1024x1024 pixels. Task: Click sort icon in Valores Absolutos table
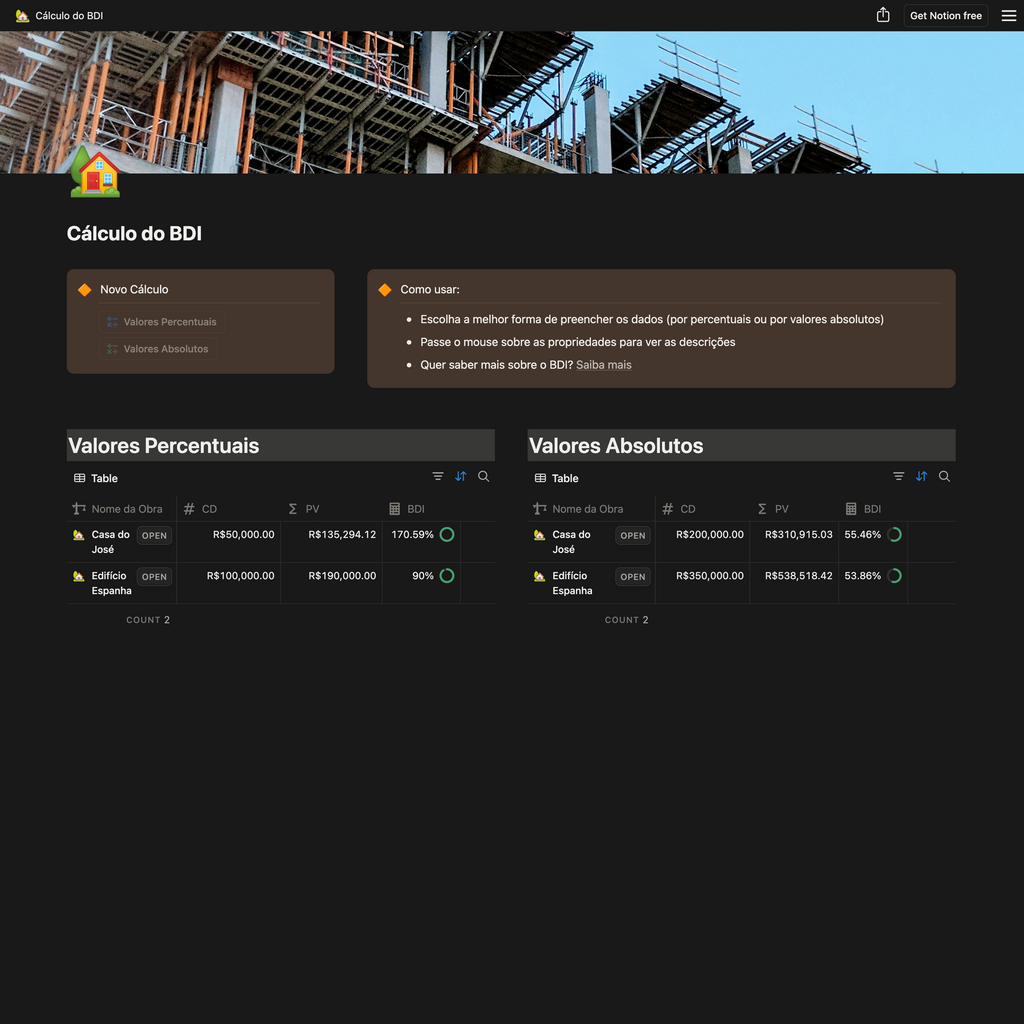[922, 477]
